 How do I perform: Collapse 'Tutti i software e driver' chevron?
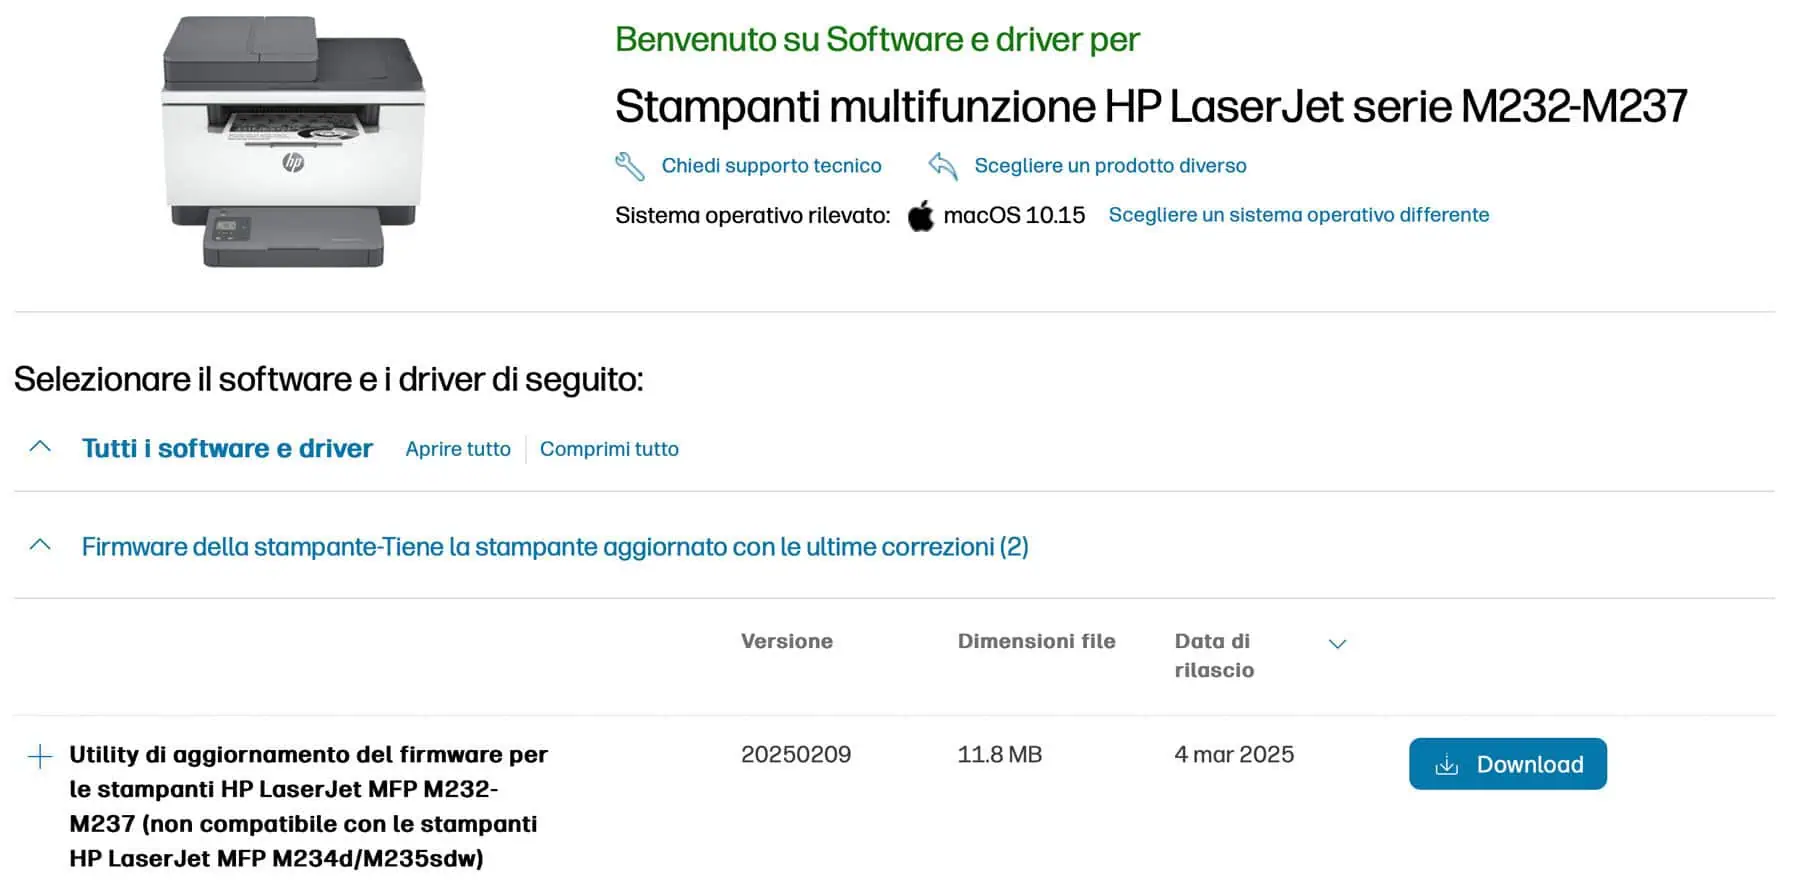click(40, 448)
